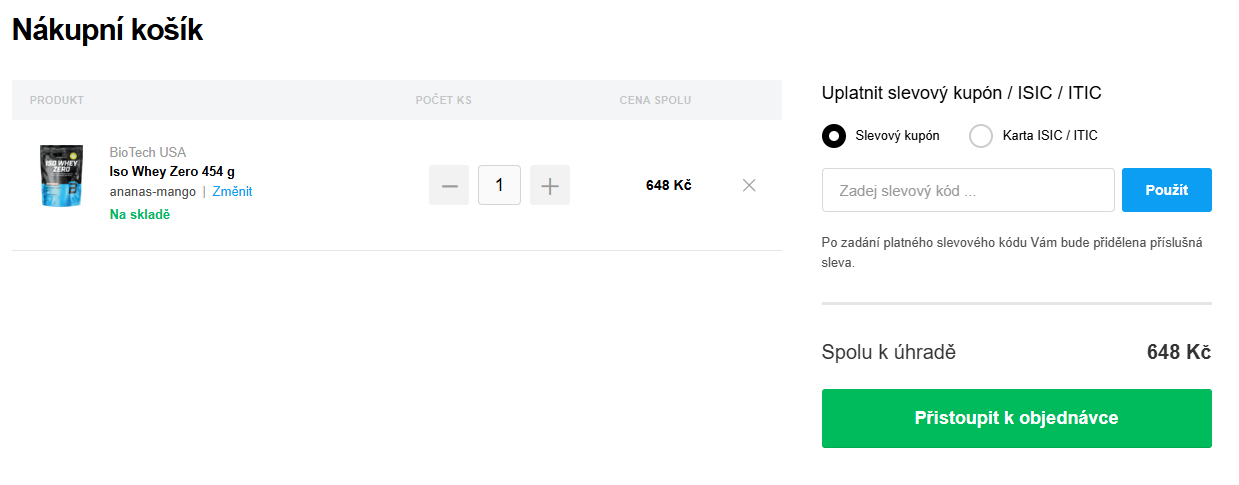Decrease quantity with the minus button
This screenshot has width=1239, height=485.
449,185
